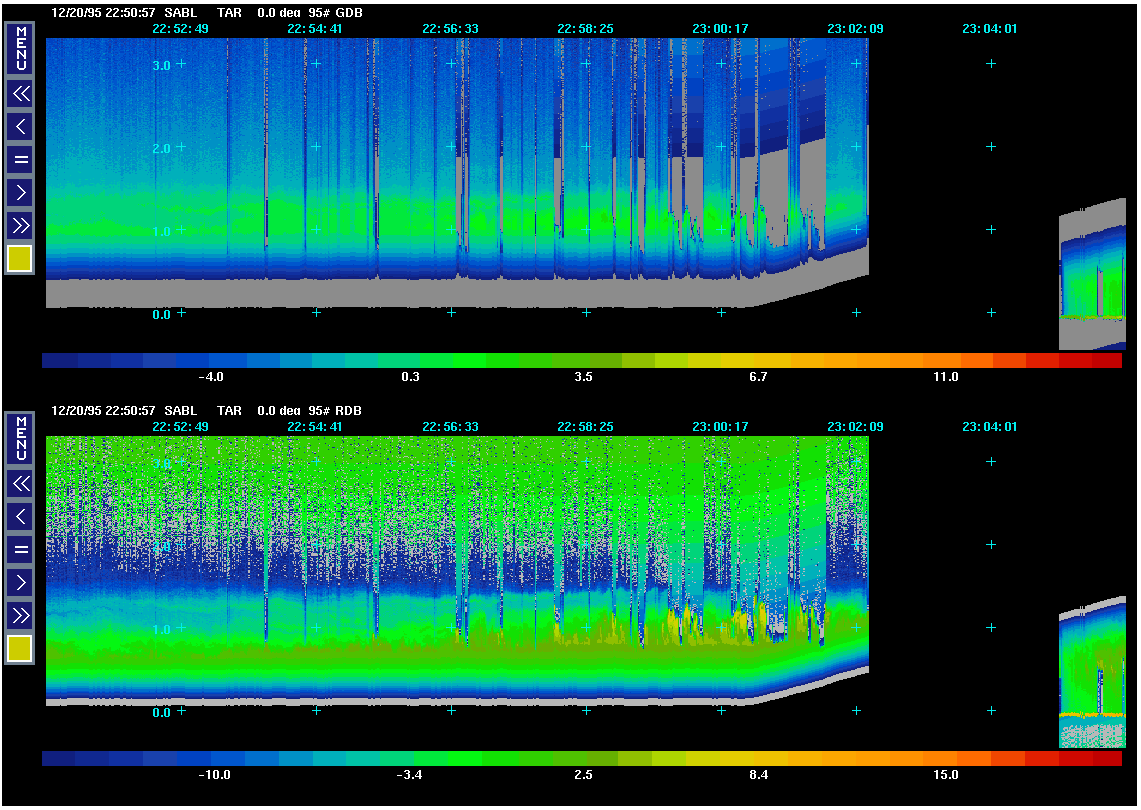Open the MENU button of the bottom RDB panel
The width and height of the screenshot is (1141, 810).
tap(20, 438)
